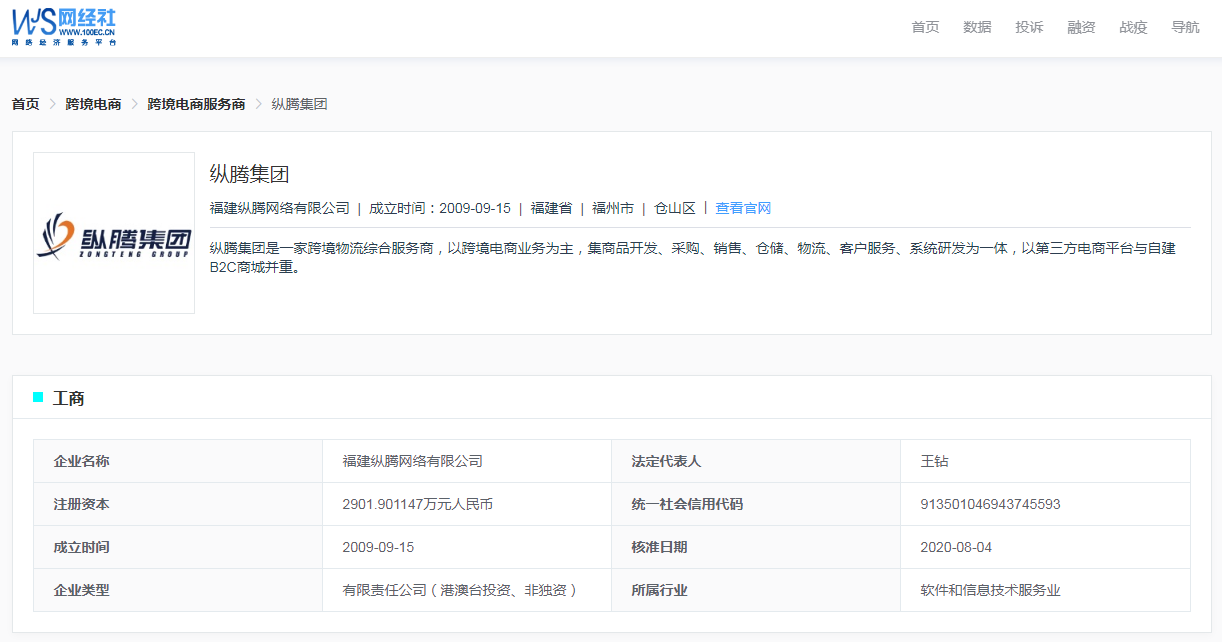Open the 融资 navigation item
This screenshot has height=642, width=1222.
point(1081,27)
